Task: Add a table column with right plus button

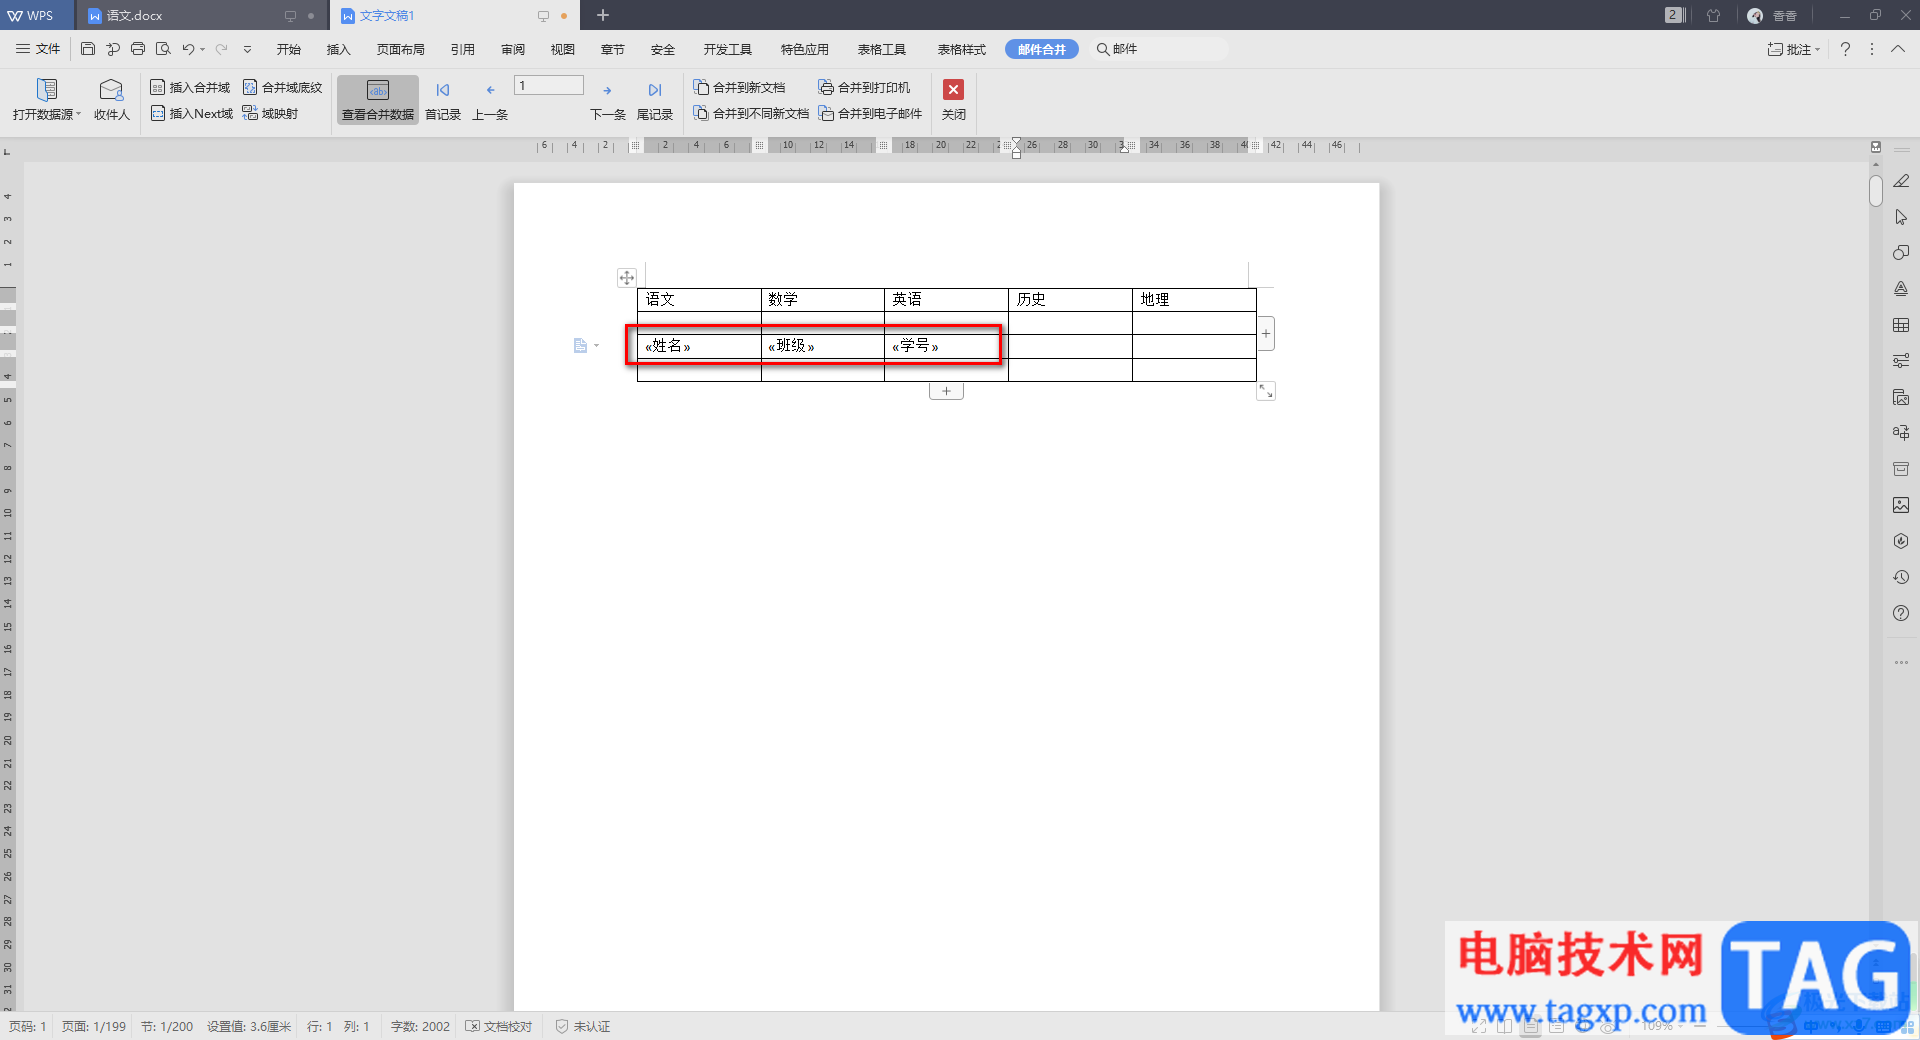Action: pyautogui.click(x=1266, y=334)
